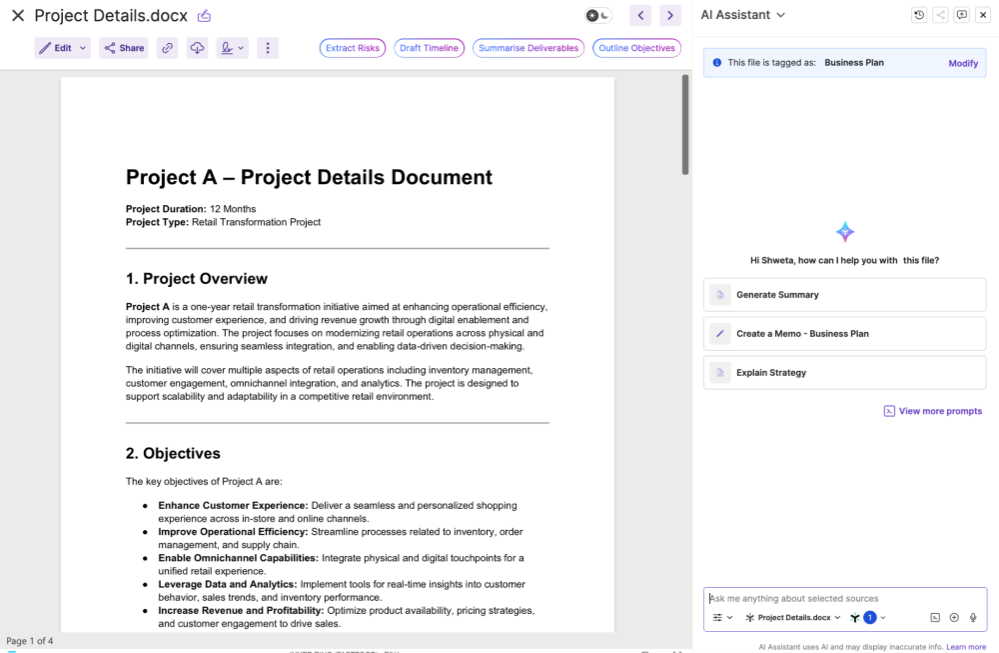Open View more prompts link
999x653 pixels.
933,411
